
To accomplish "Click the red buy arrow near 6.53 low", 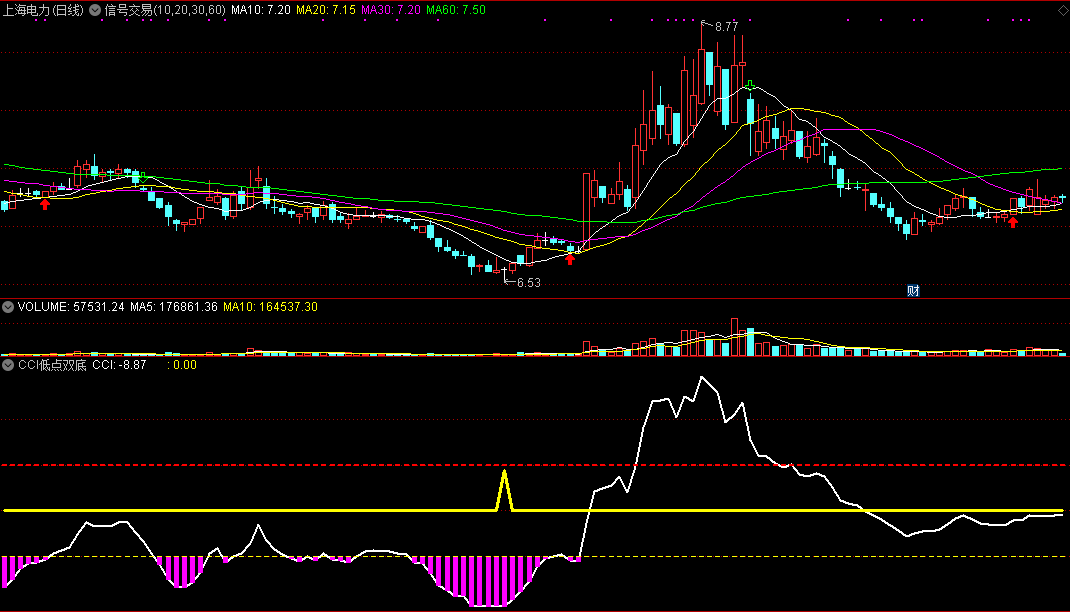I will (570, 259).
